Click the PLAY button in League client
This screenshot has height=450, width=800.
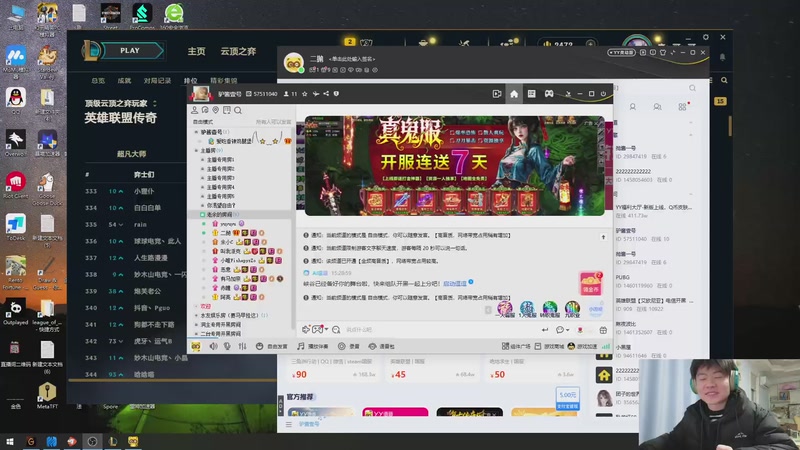click(x=130, y=51)
